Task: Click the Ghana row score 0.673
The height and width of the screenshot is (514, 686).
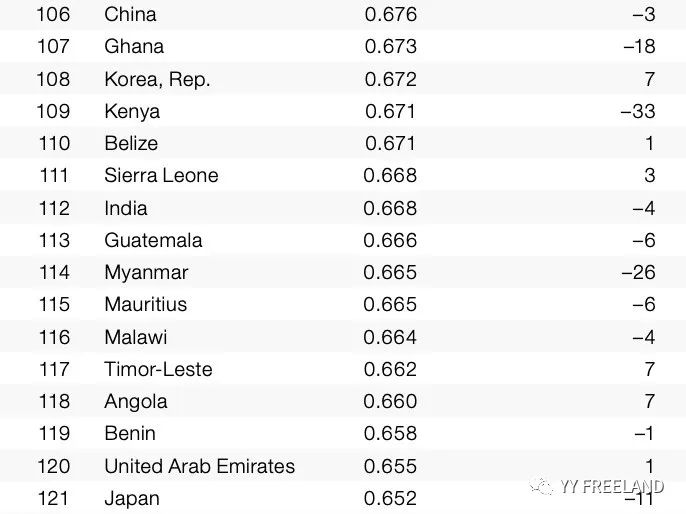Action: coord(391,46)
